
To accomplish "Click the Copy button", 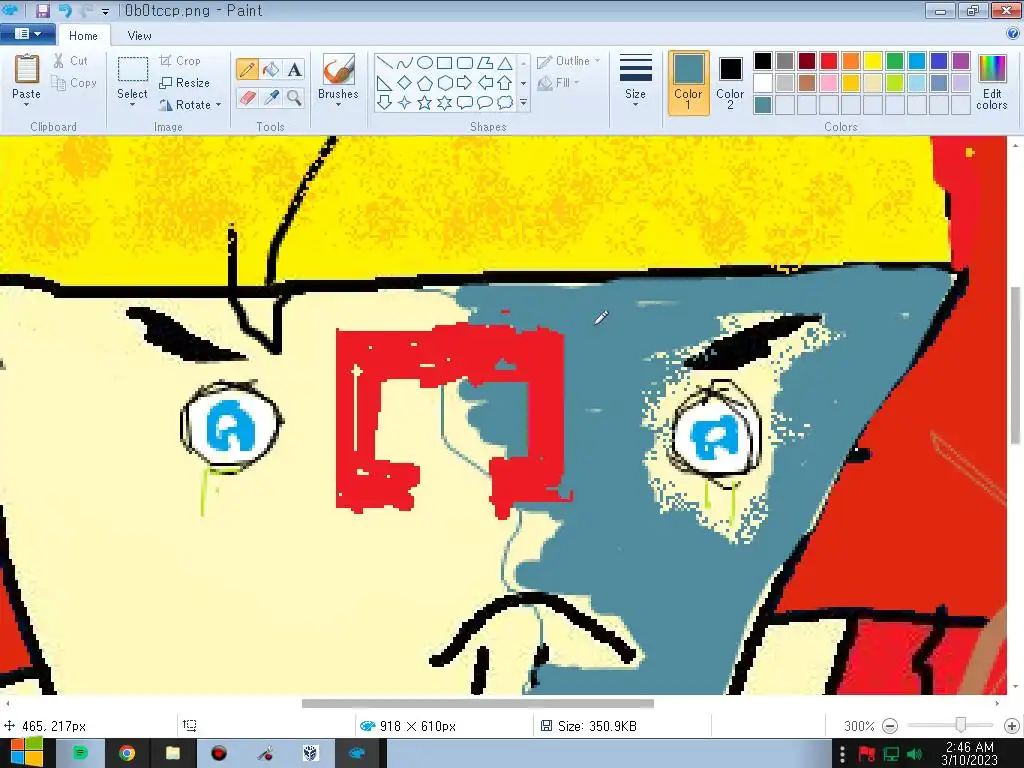I will tap(74, 83).
